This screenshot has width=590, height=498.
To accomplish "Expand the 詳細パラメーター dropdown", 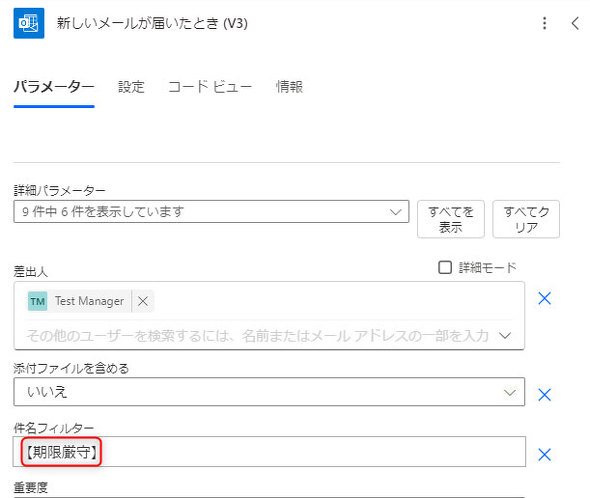I will point(211,212).
